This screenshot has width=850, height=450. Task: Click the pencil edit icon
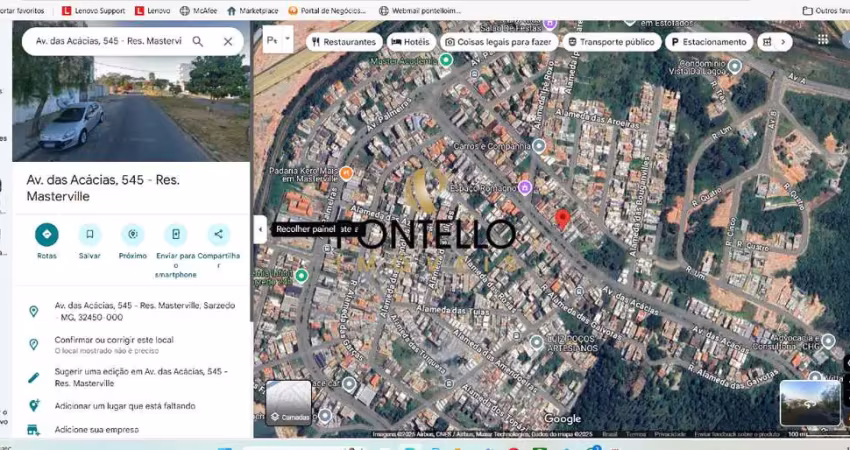[x=34, y=377]
